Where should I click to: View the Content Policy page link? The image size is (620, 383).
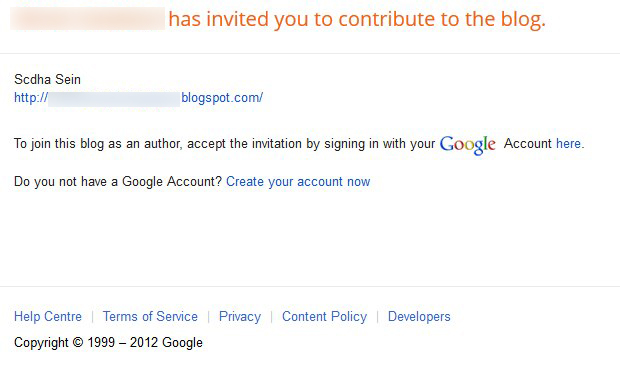[325, 317]
